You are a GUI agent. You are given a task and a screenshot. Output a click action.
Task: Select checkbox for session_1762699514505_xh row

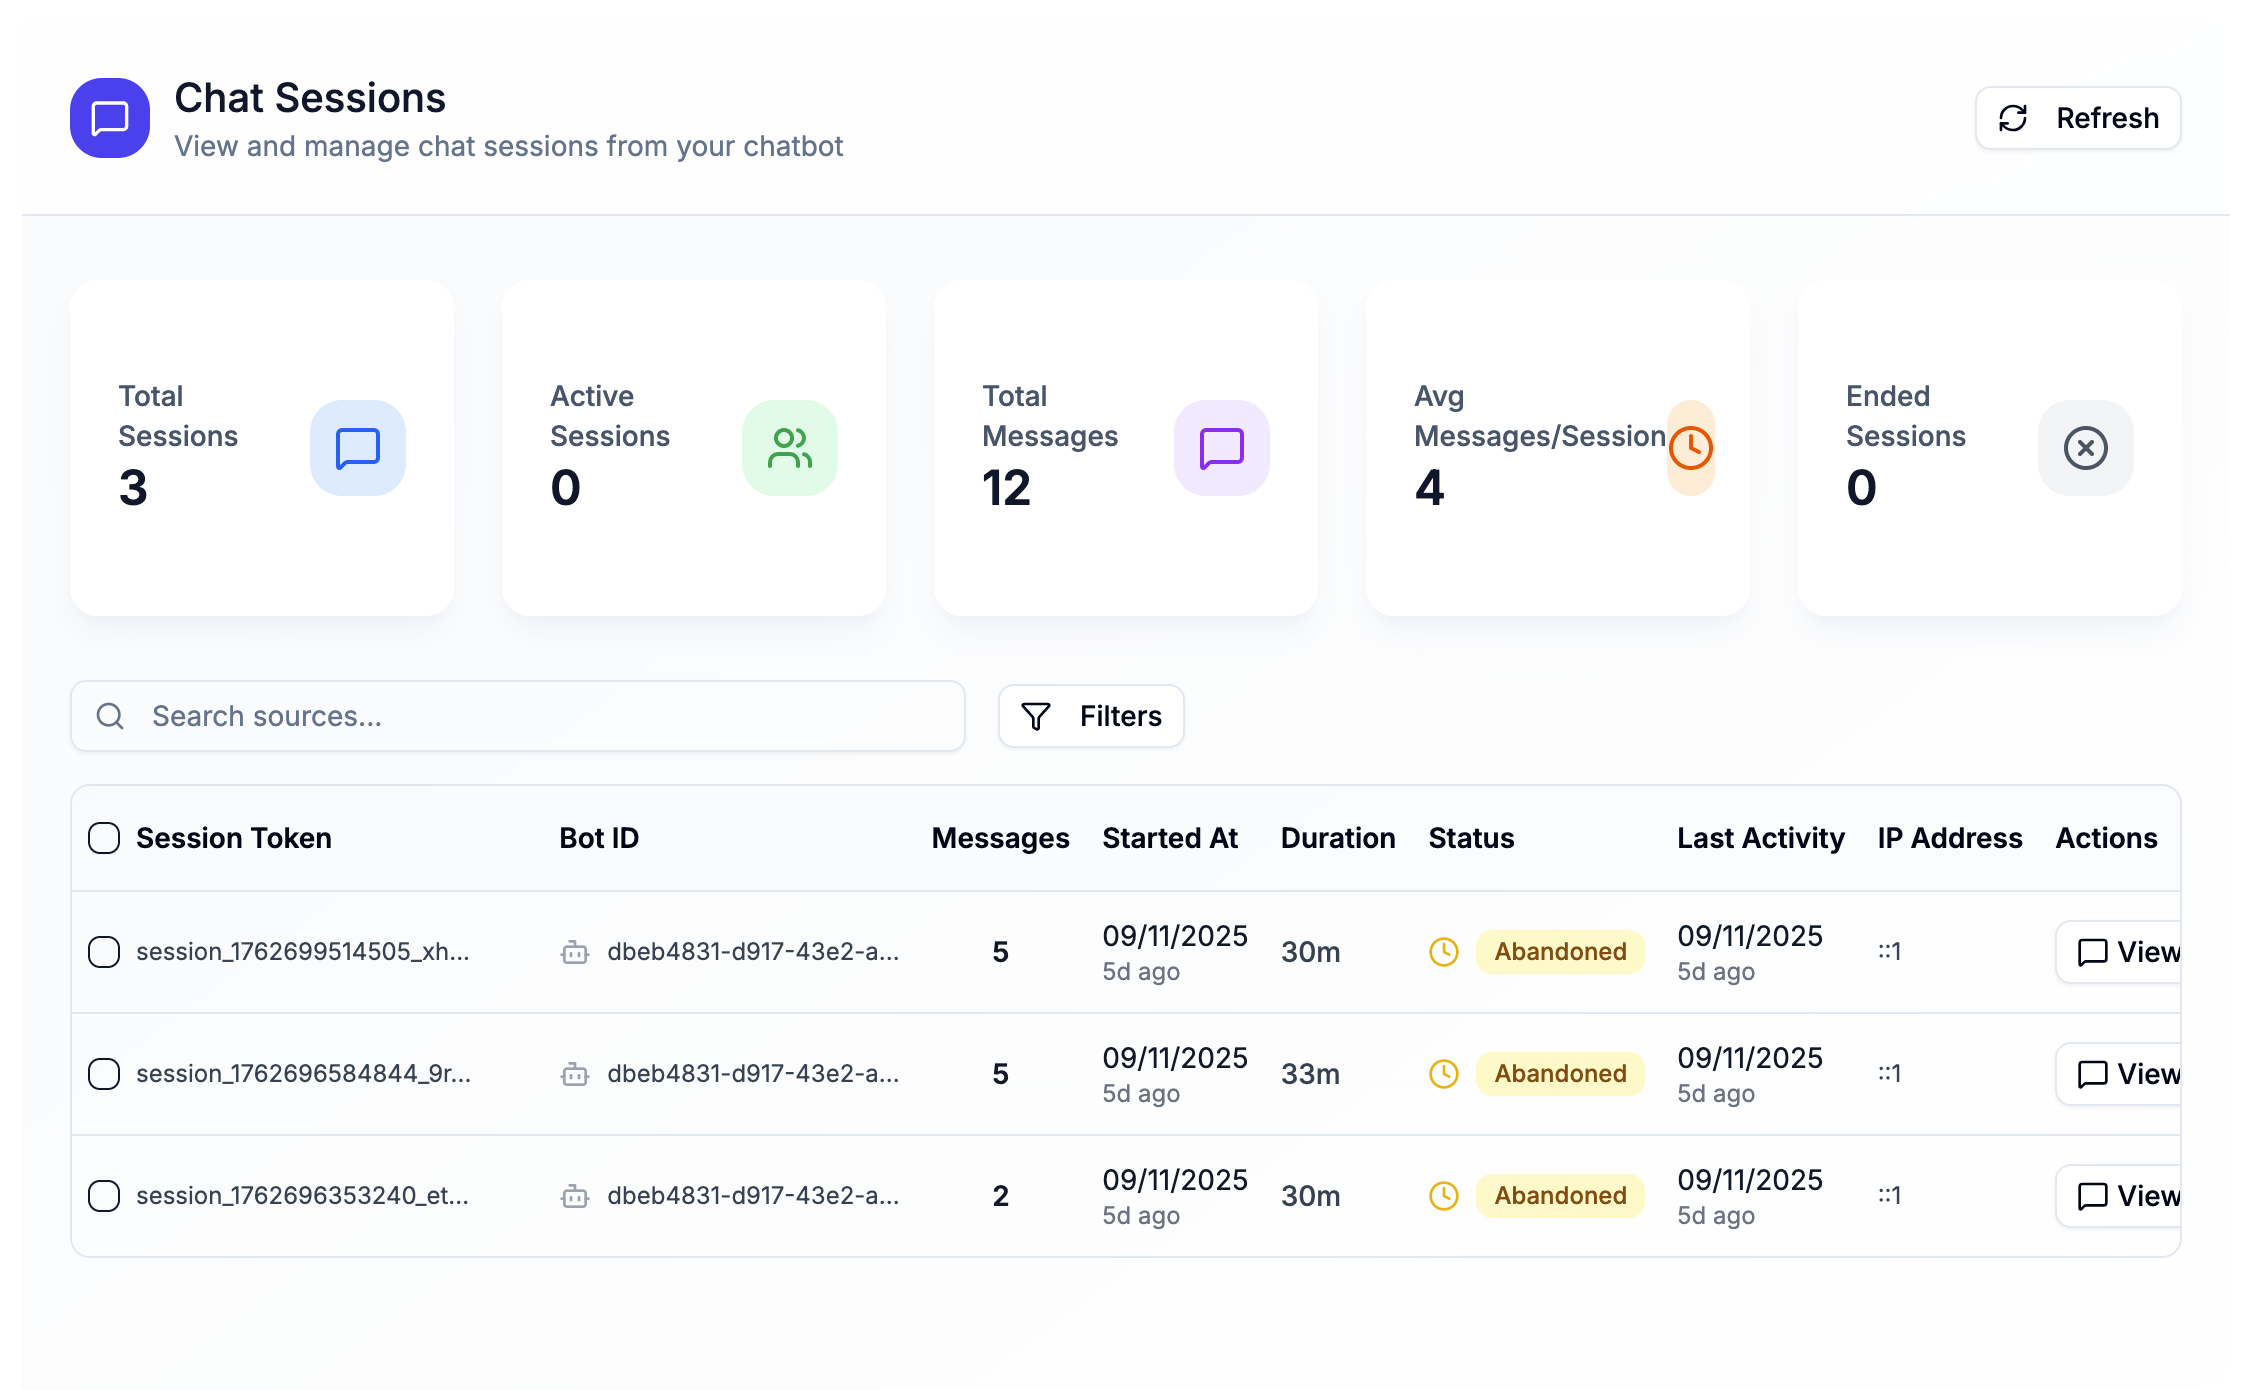pos(104,952)
